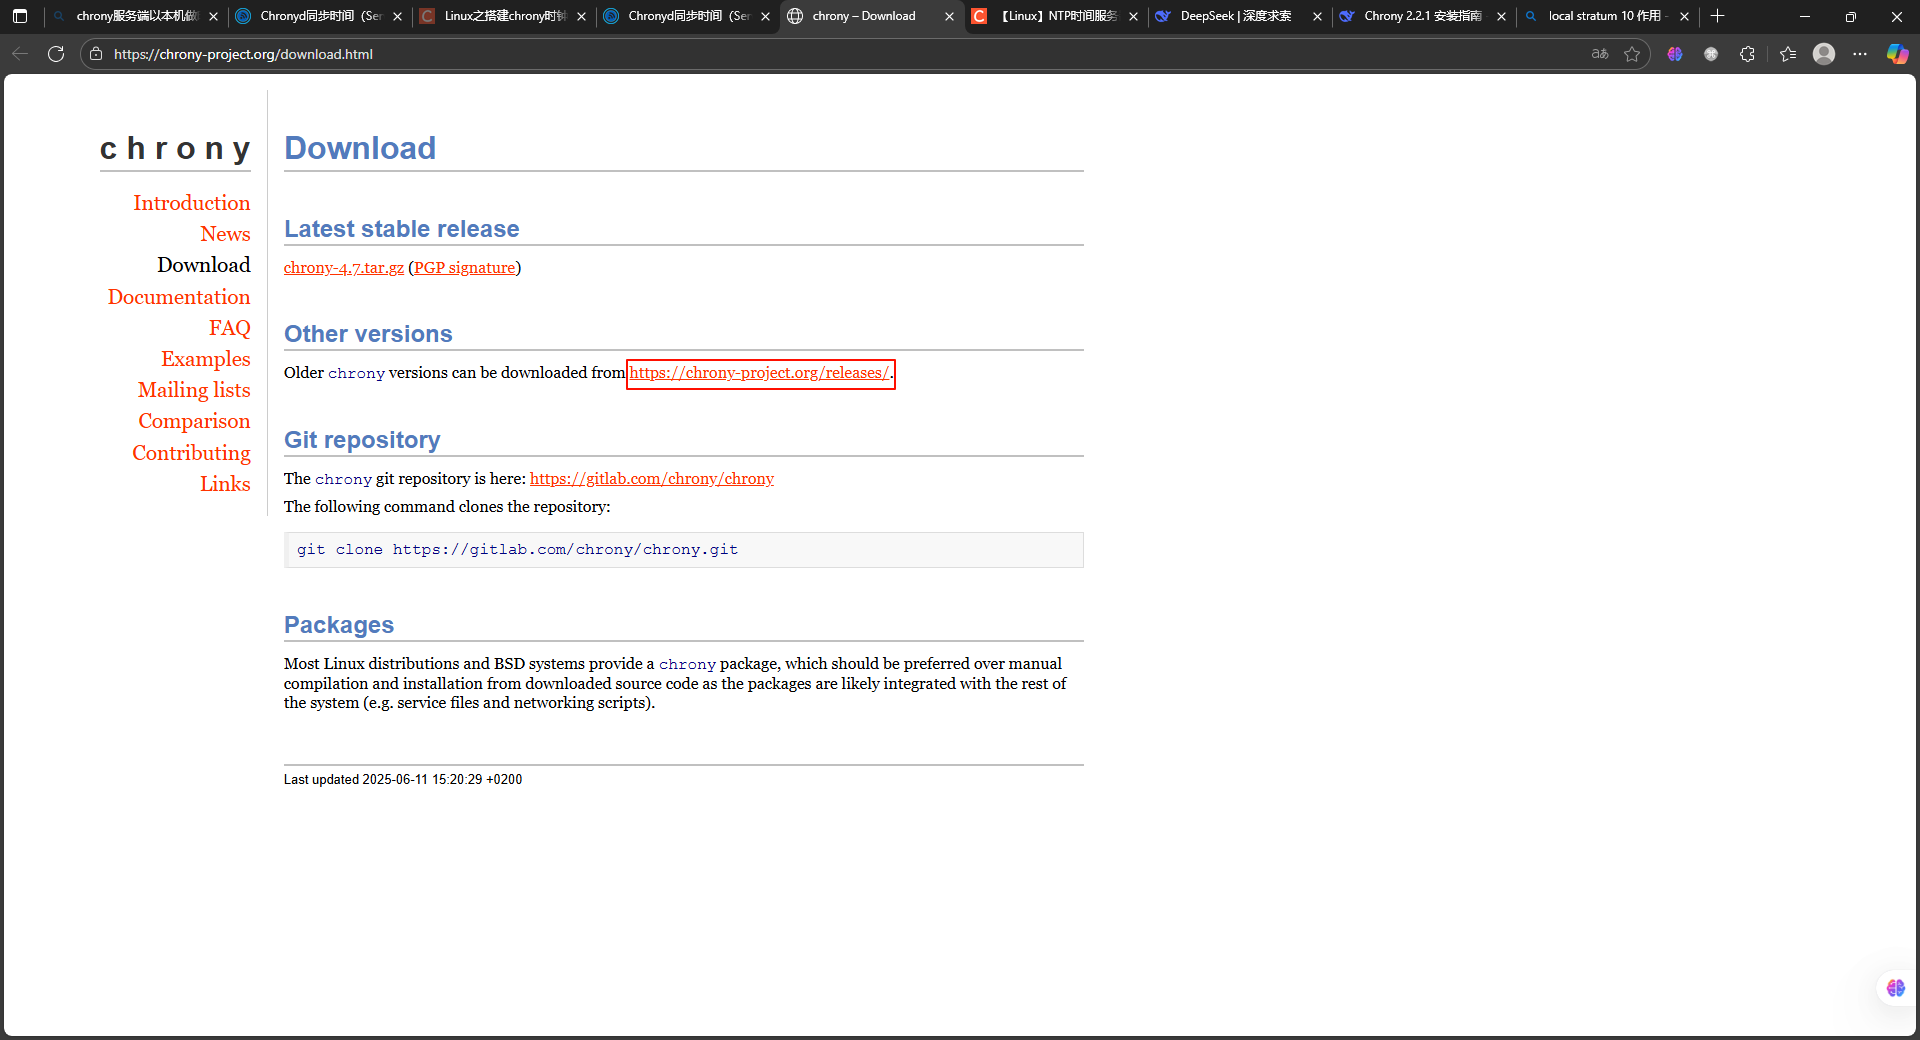Open the Introduction link in the sidebar
1920x1040 pixels.
point(192,203)
